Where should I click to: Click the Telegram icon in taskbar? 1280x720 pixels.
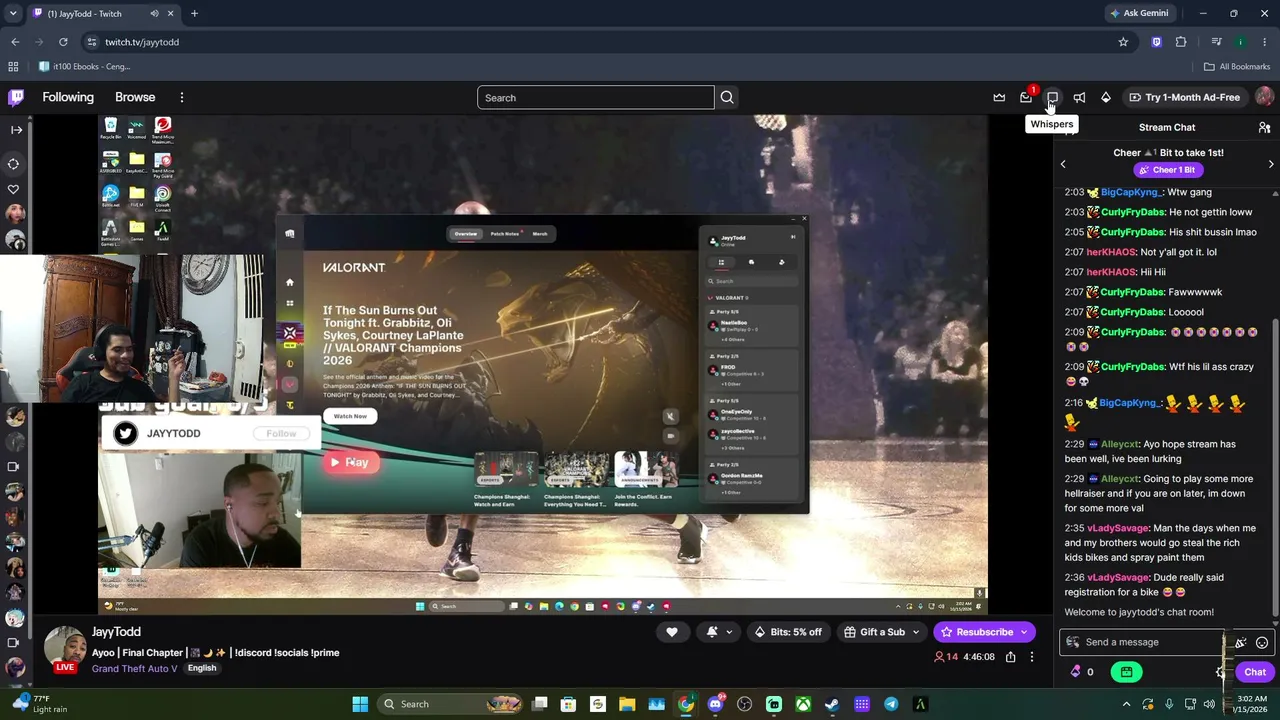click(x=891, y=704)
